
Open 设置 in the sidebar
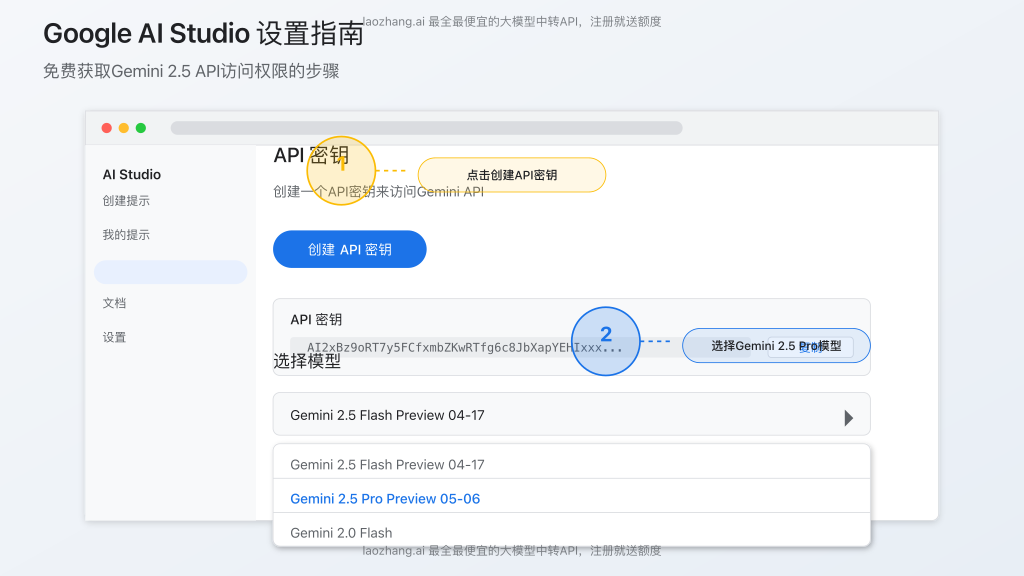[114, 337]
